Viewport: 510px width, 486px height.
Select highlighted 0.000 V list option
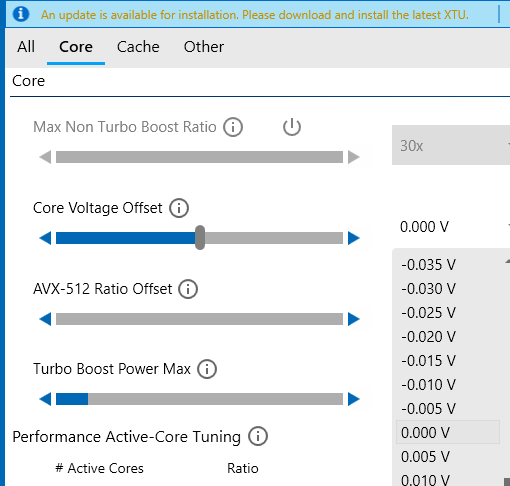[448, 432]
